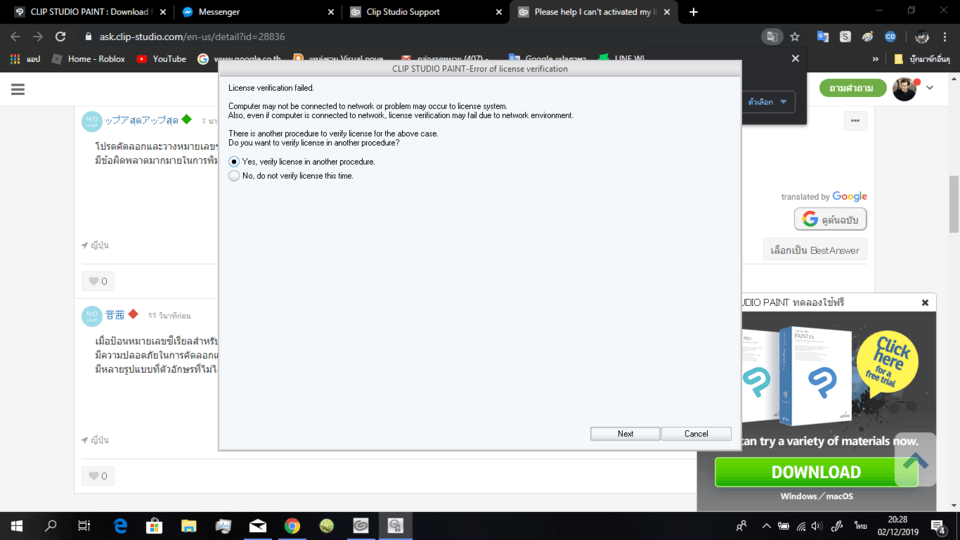The height and width of the screenshot is (540, 960).
Task: Close the CLIP STUDIO PAINT trial ad
Action: [924, 302]
